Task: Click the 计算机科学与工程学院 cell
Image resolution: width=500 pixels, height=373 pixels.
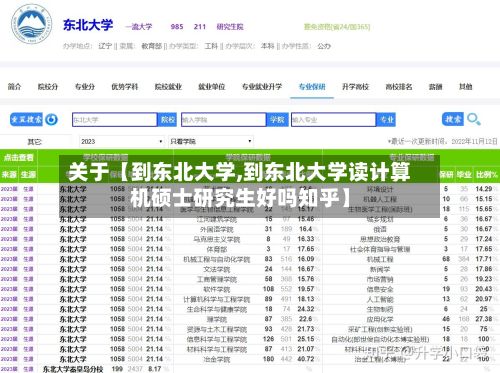Action: click(217, 299)
